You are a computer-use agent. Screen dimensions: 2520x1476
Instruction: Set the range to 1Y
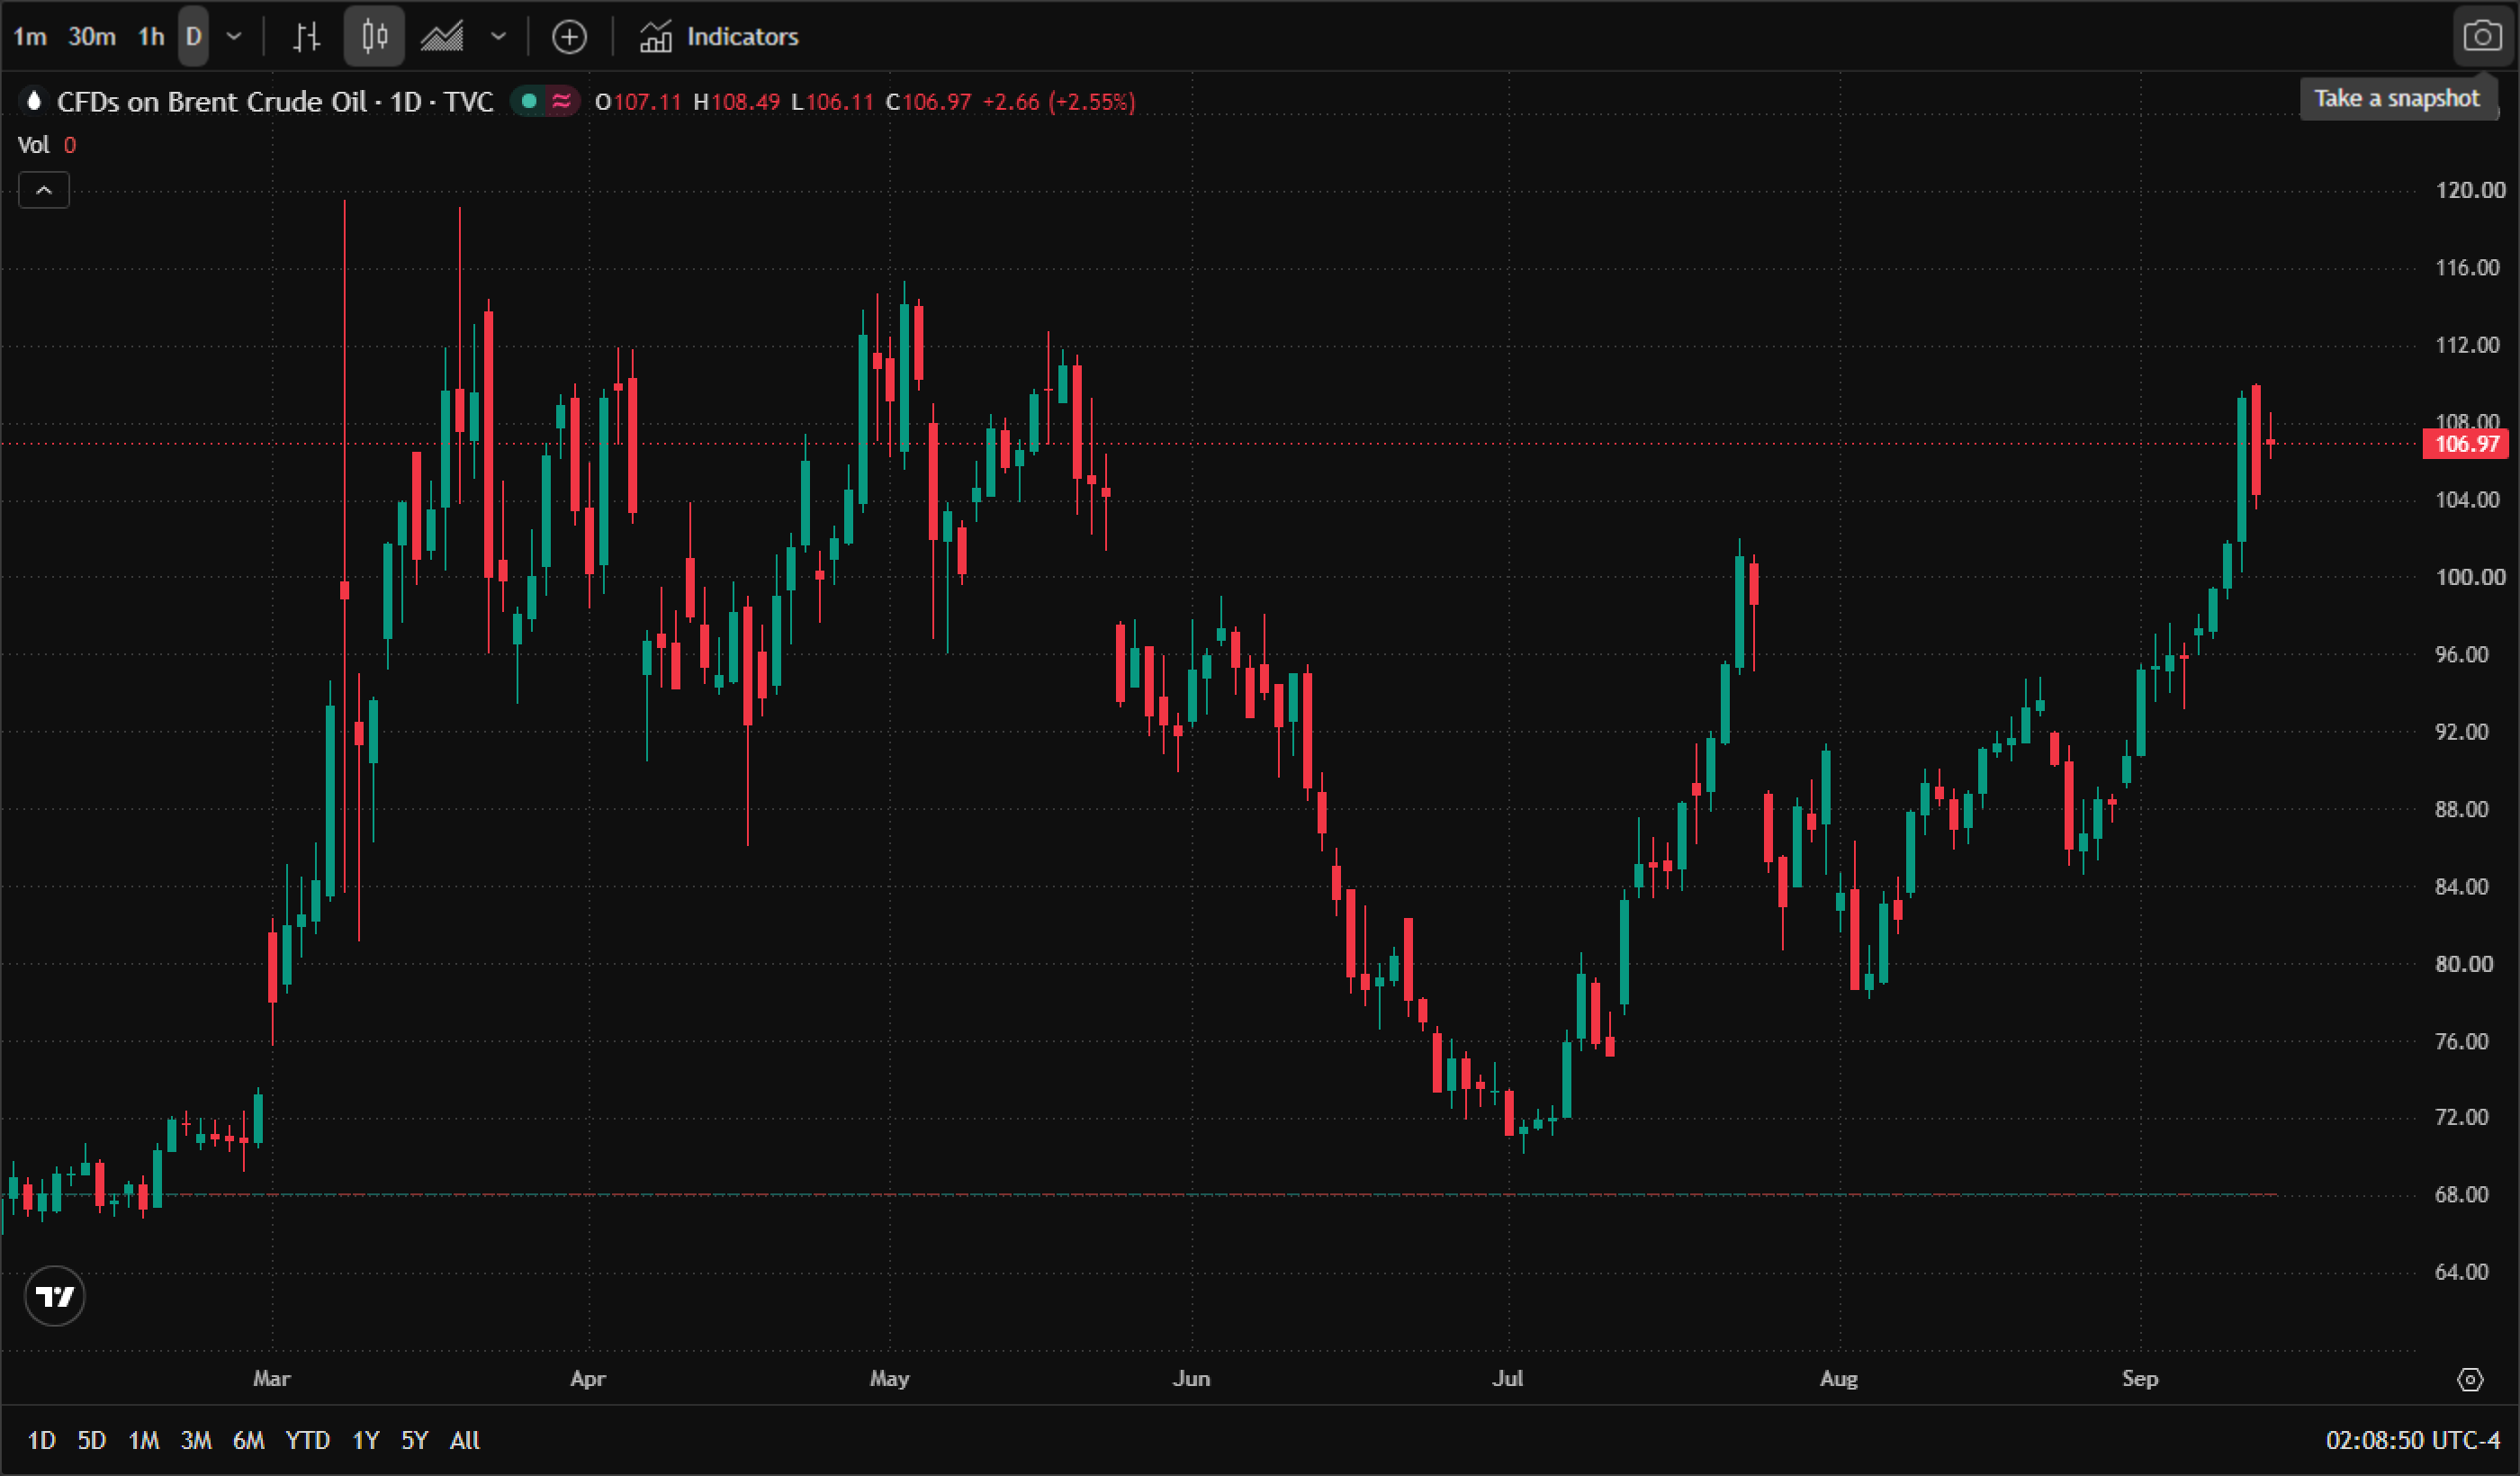coord(366,1441)
